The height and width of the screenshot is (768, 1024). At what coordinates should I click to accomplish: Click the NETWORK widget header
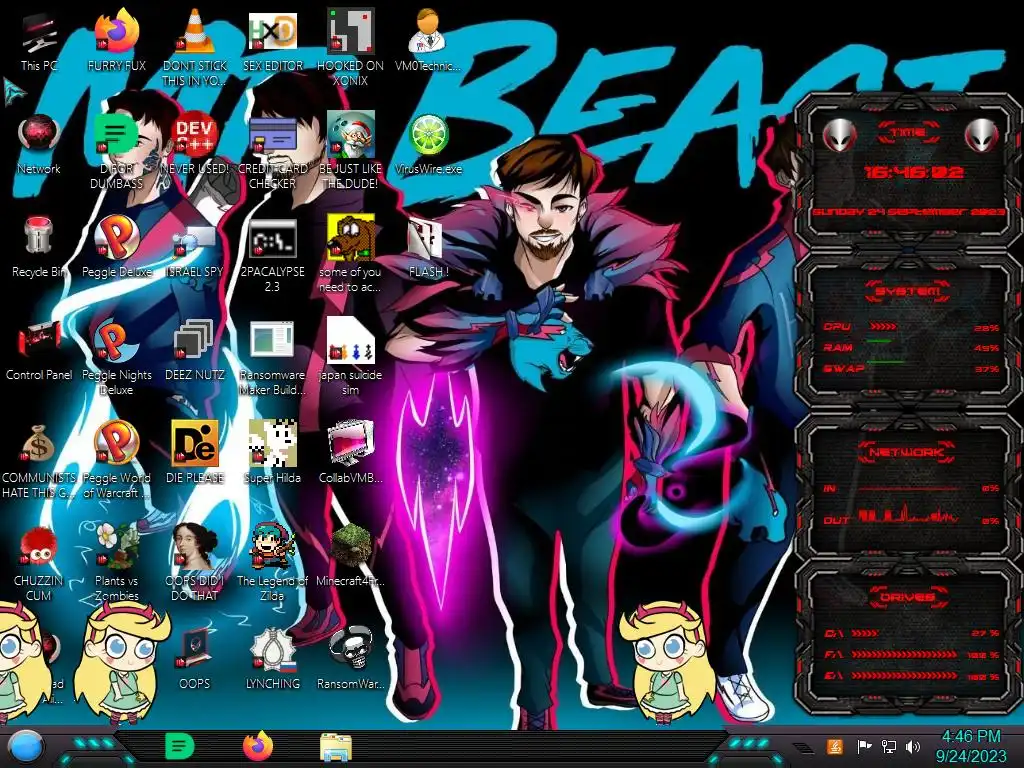coord(907,452)
